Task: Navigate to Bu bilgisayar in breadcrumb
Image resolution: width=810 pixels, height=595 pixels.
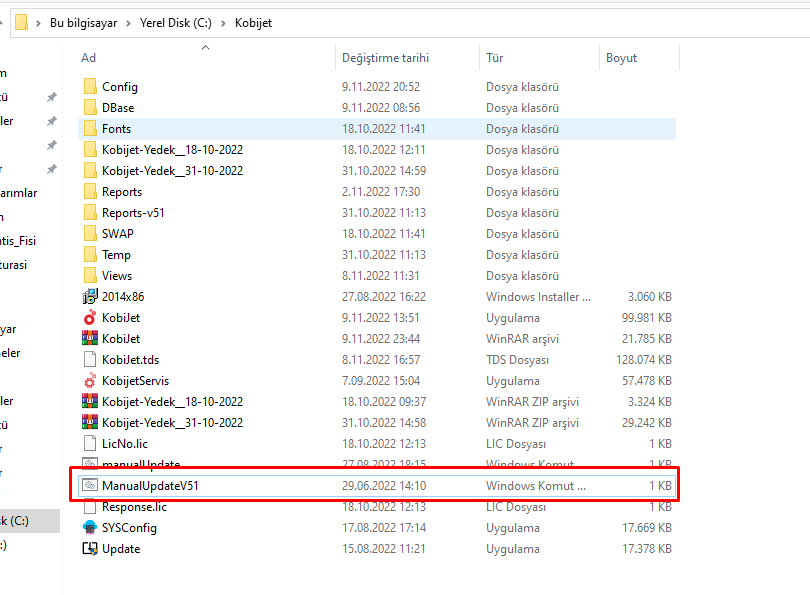Action: coord(84,23)
